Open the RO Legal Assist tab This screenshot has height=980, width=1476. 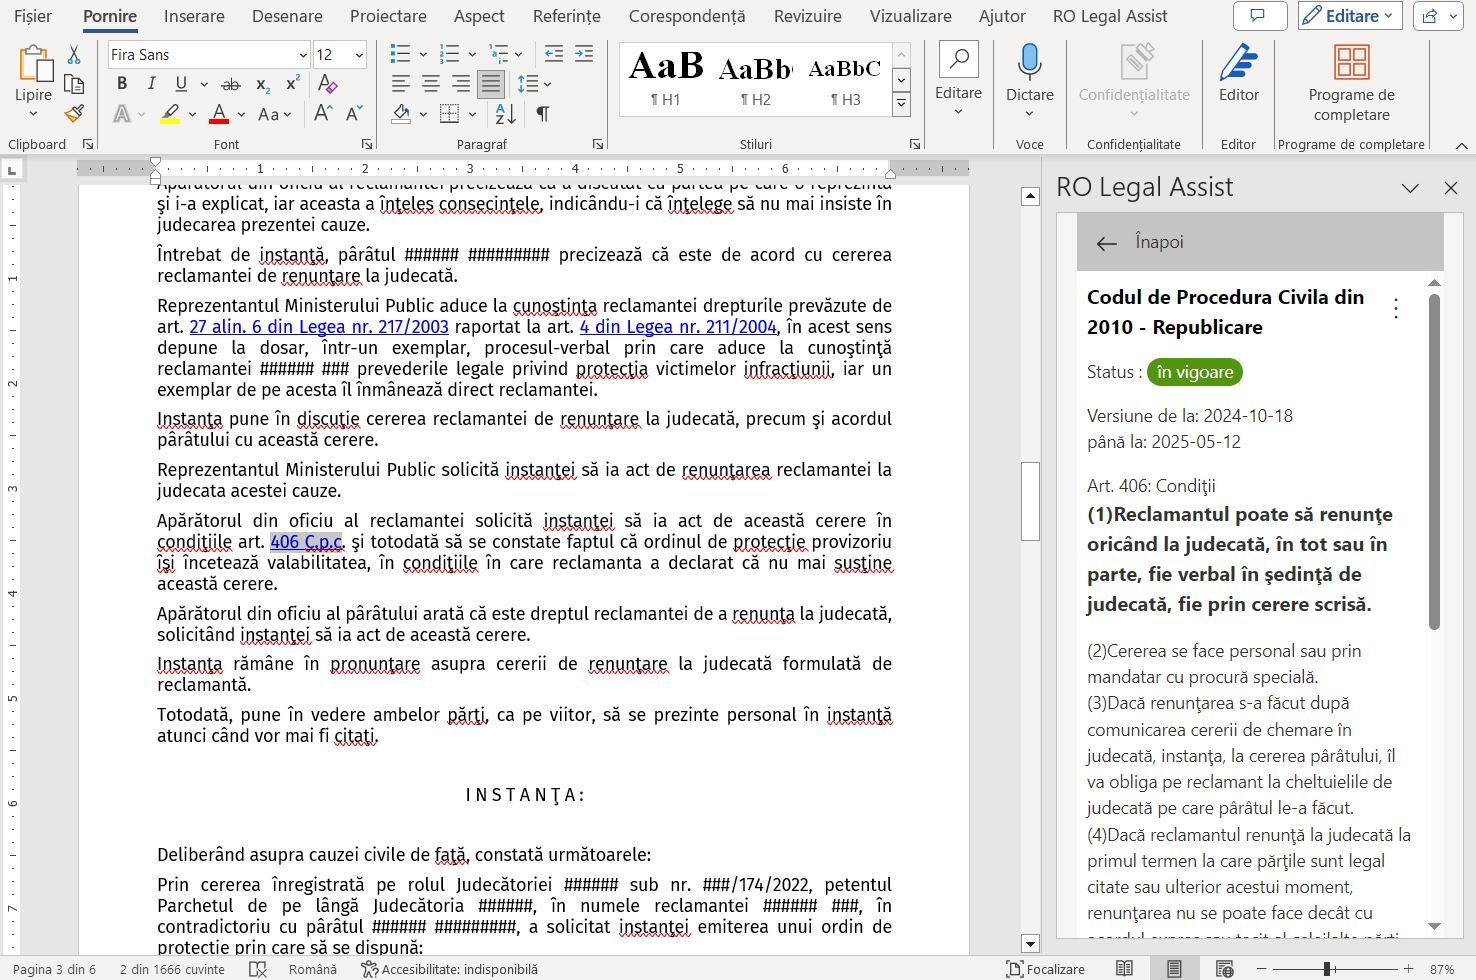(1110, 16)
